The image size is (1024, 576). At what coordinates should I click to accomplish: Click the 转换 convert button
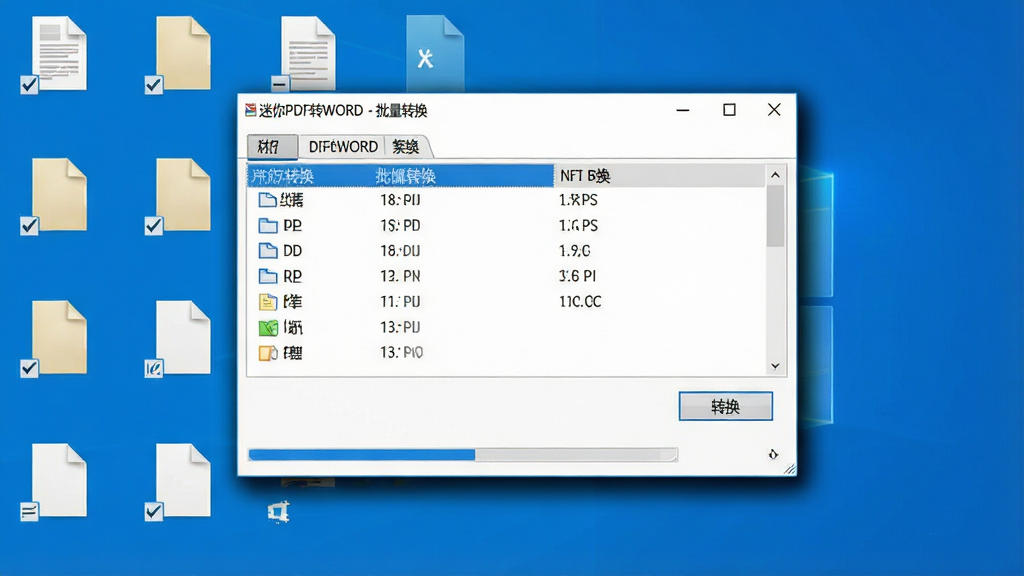pos(726,406)
